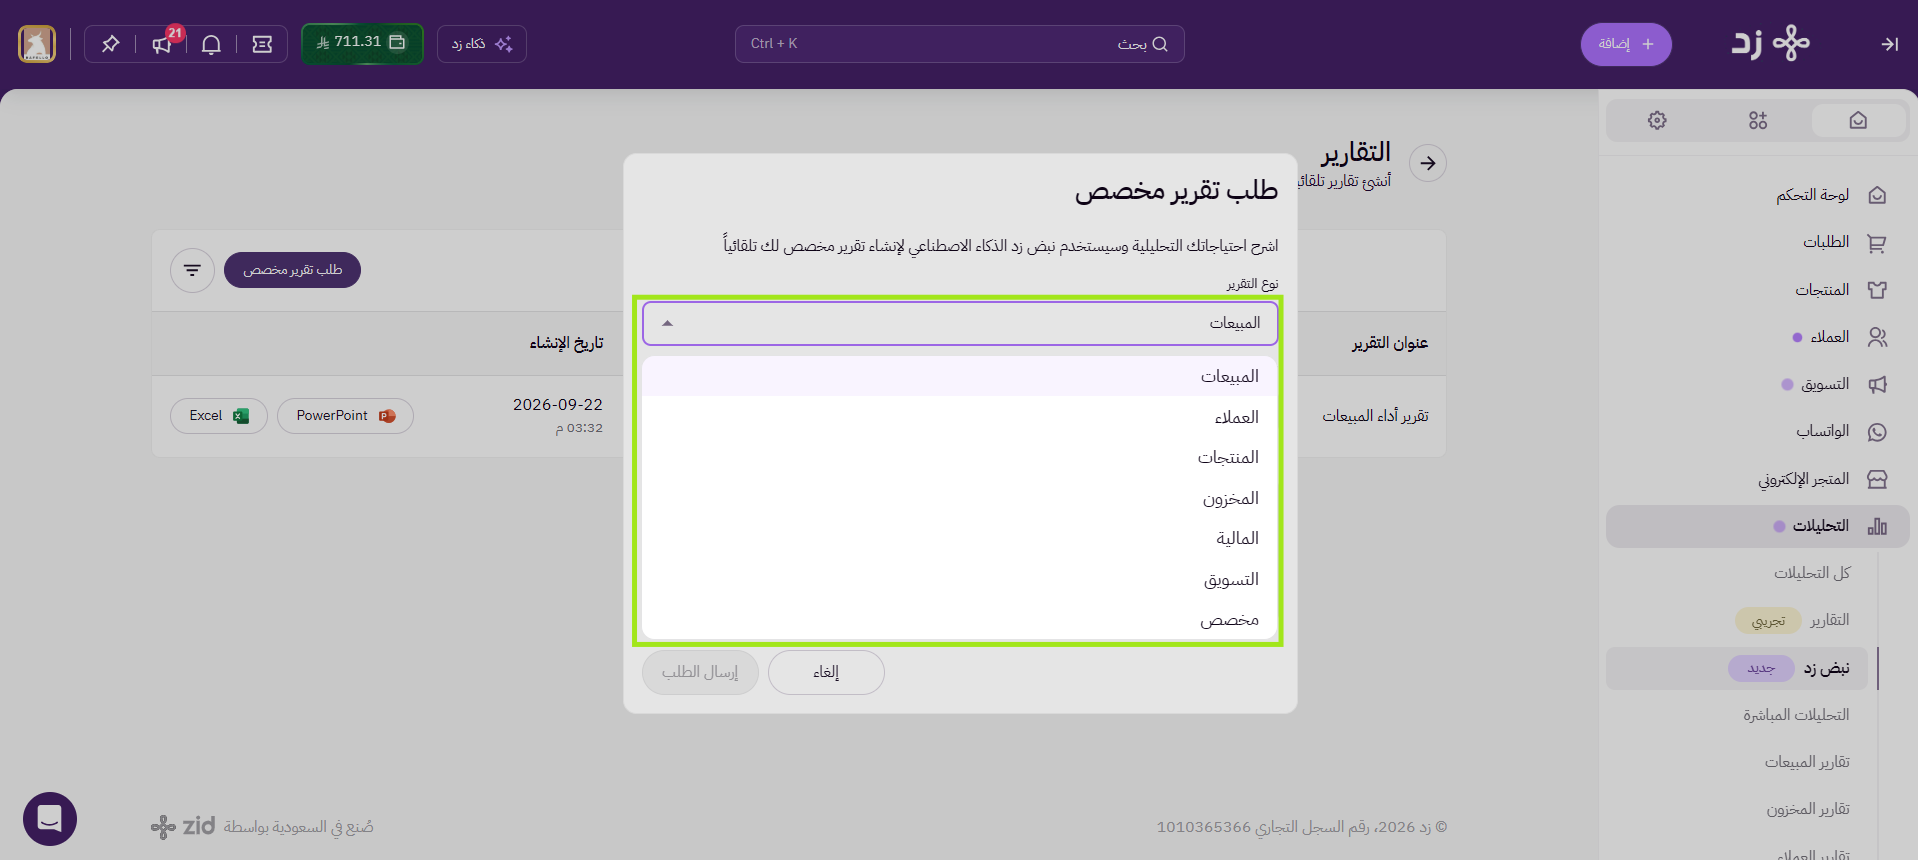The height and width of the screenshot is (860, 1918).
Task: Download the report as Excel
Action: coord(219,416)
